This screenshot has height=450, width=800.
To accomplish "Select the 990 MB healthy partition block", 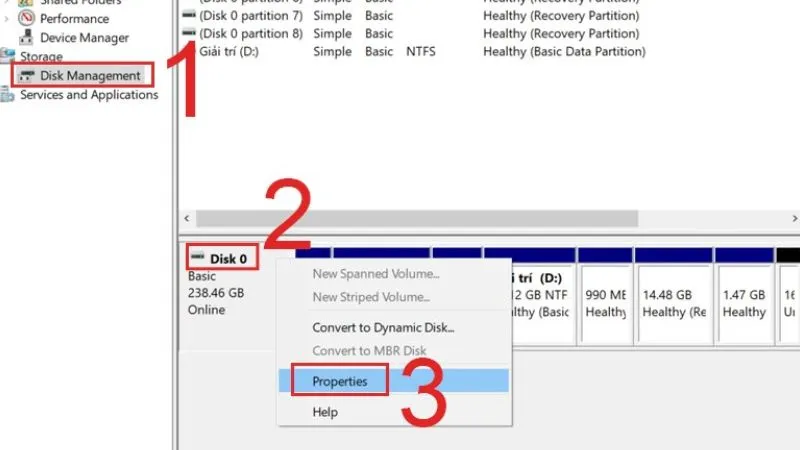I will (604, 304).
